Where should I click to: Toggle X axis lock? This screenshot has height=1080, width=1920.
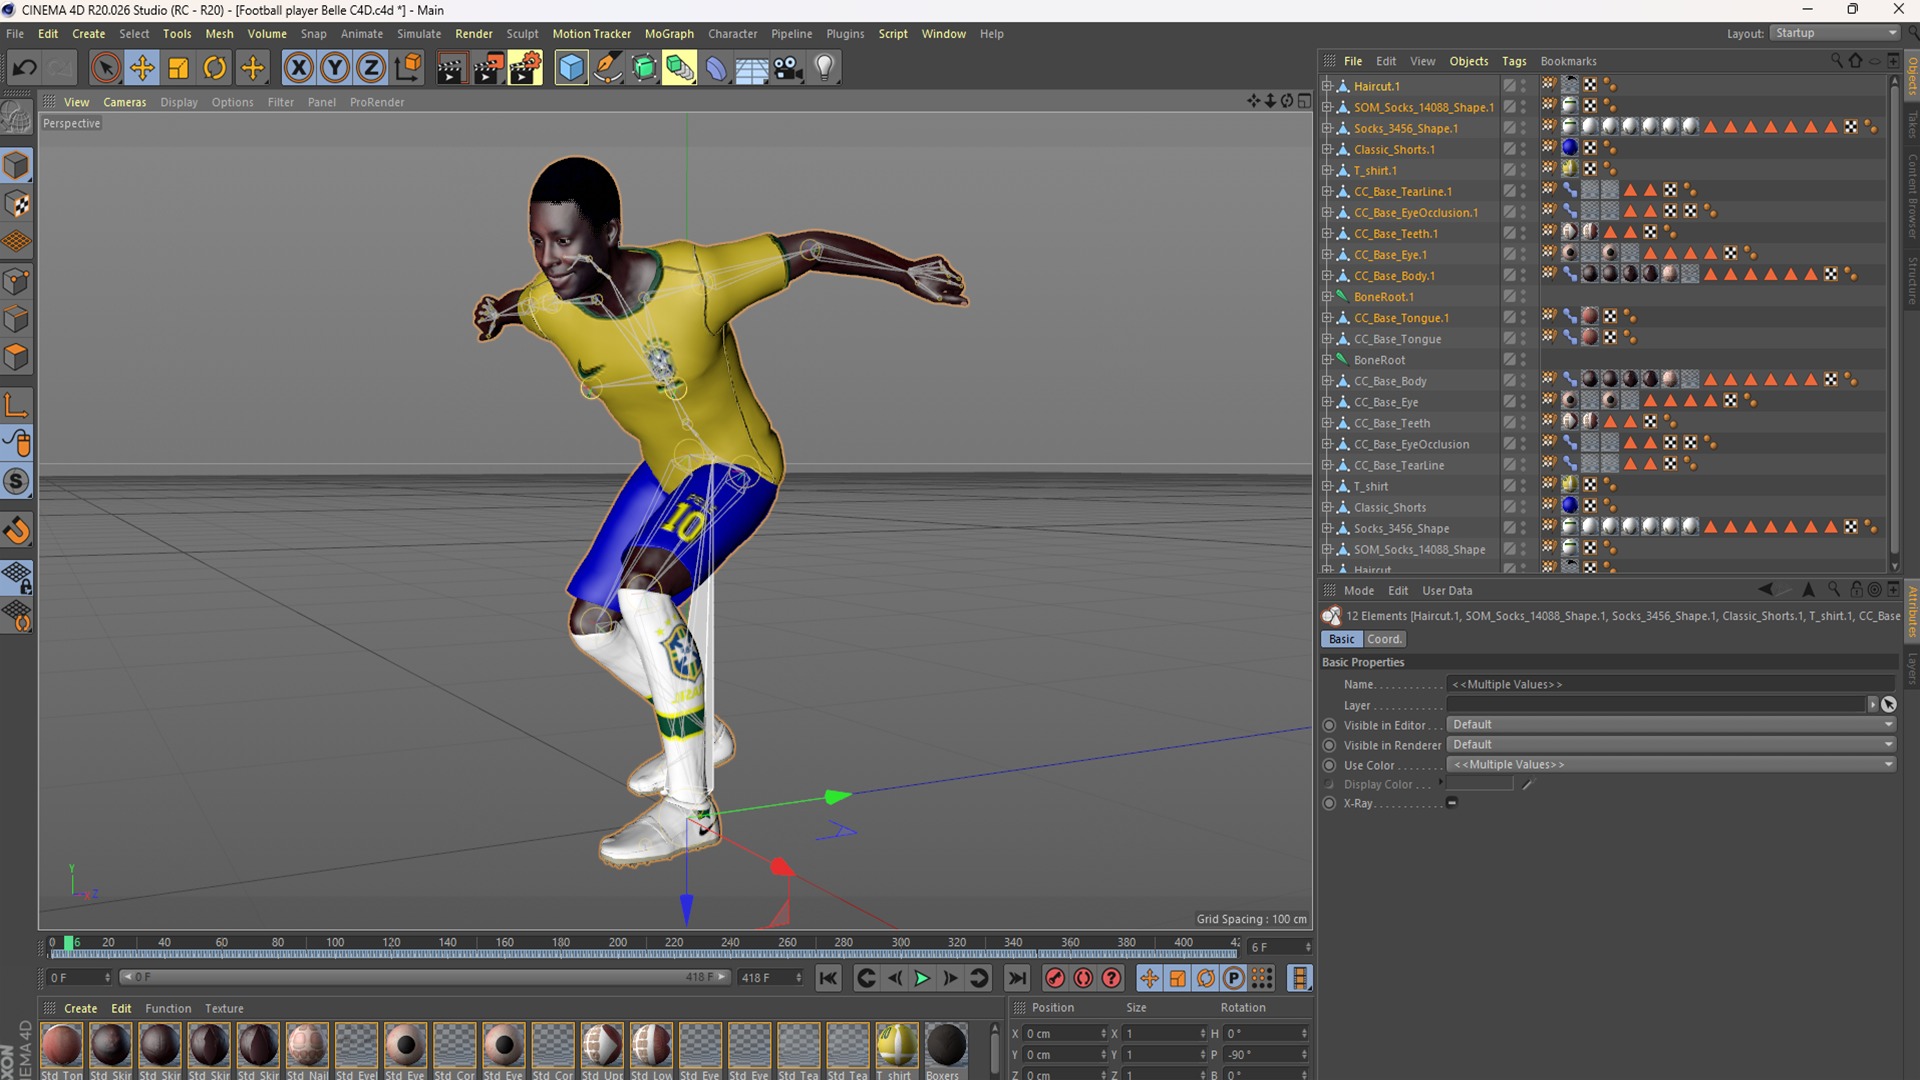(x=298, y=68)
